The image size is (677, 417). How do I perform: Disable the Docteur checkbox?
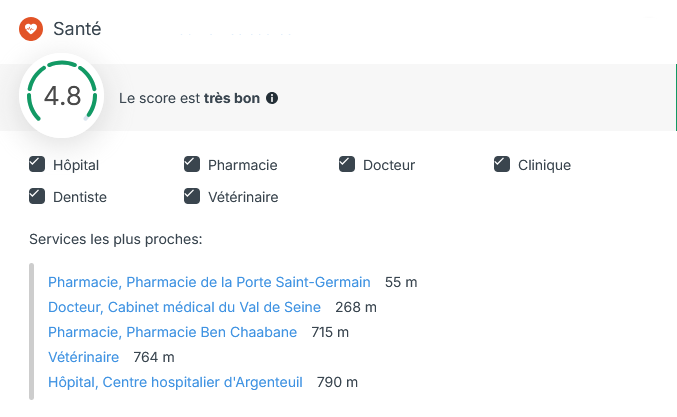point(347,165)
